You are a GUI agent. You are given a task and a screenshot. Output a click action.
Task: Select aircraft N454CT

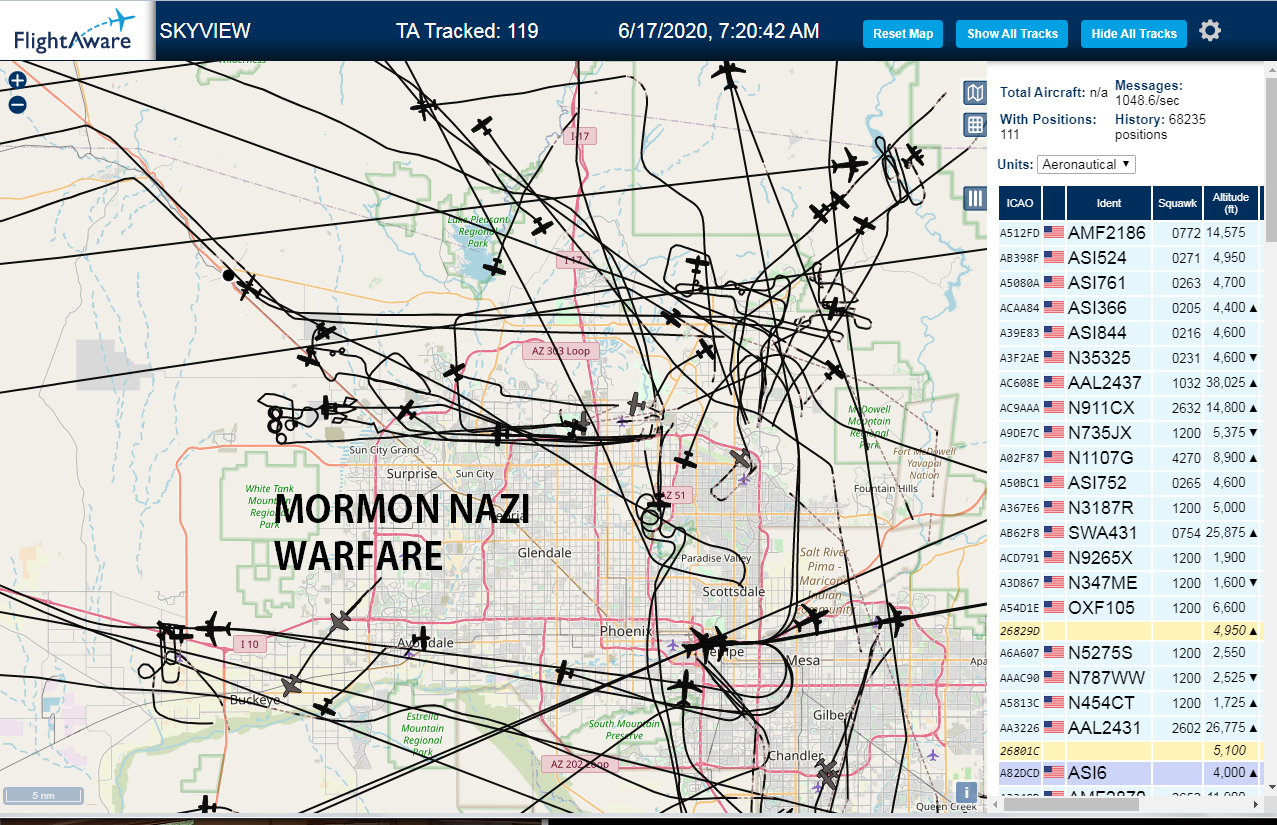pyautogui.click(x=1129, y=703)
